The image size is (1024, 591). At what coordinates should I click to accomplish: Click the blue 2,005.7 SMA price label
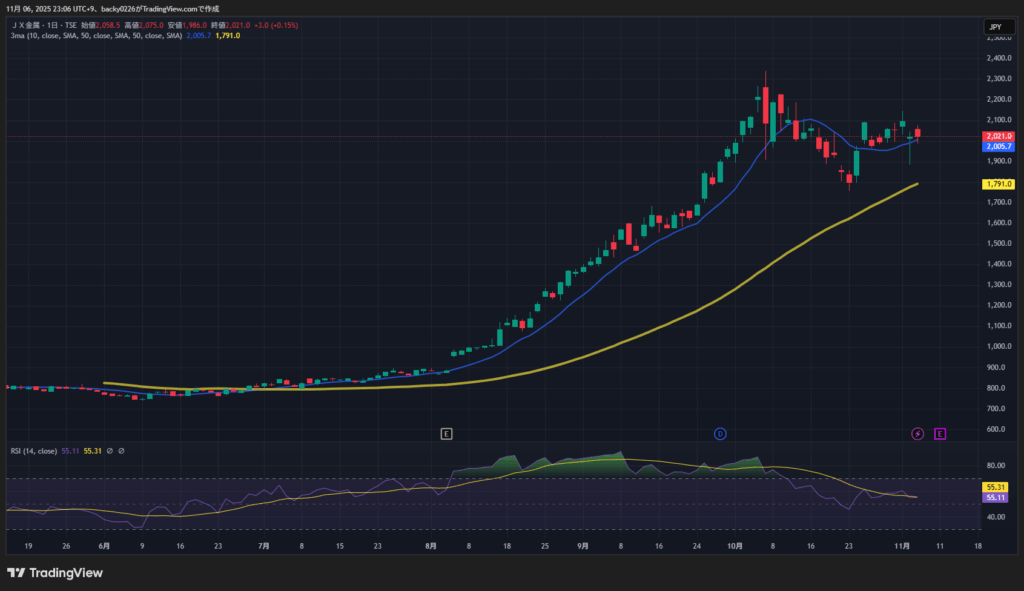coord(998,146)
